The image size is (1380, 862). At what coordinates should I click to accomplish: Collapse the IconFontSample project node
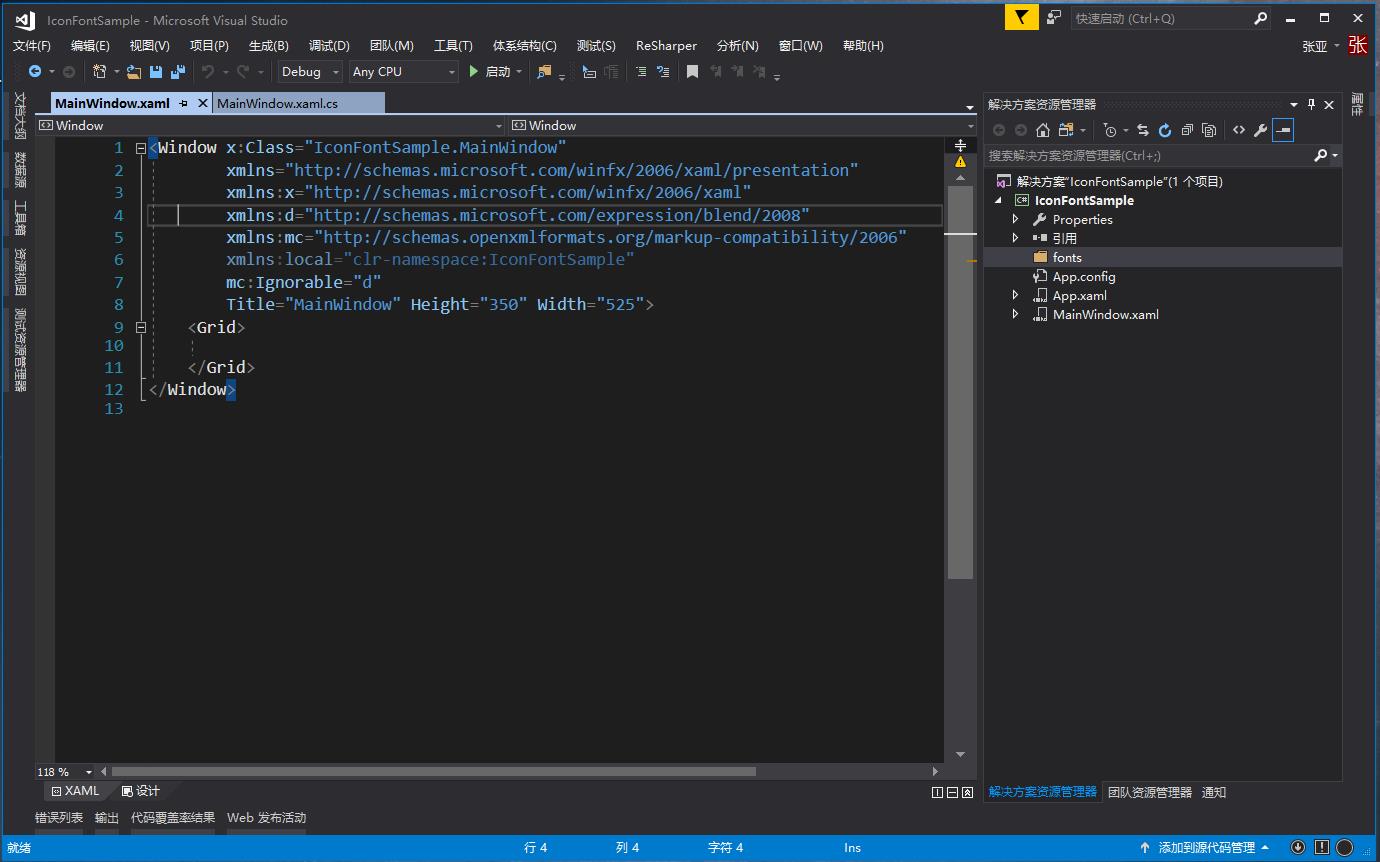pos(999,200)
